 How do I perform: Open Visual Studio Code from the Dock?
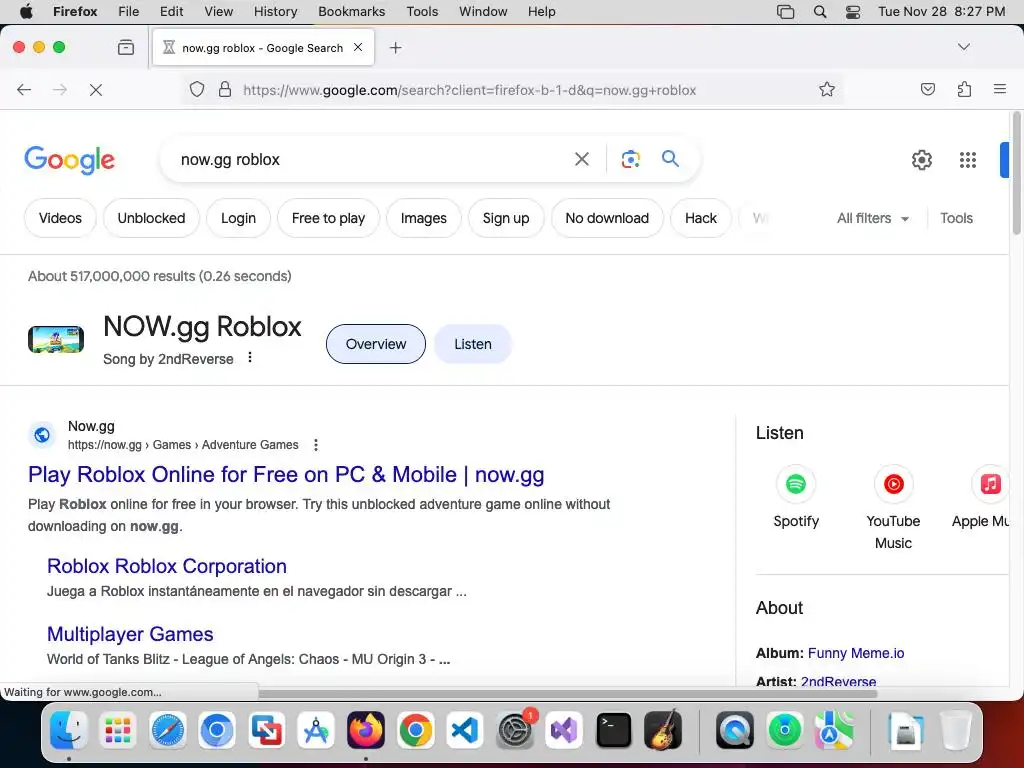[x=465, y=729]
